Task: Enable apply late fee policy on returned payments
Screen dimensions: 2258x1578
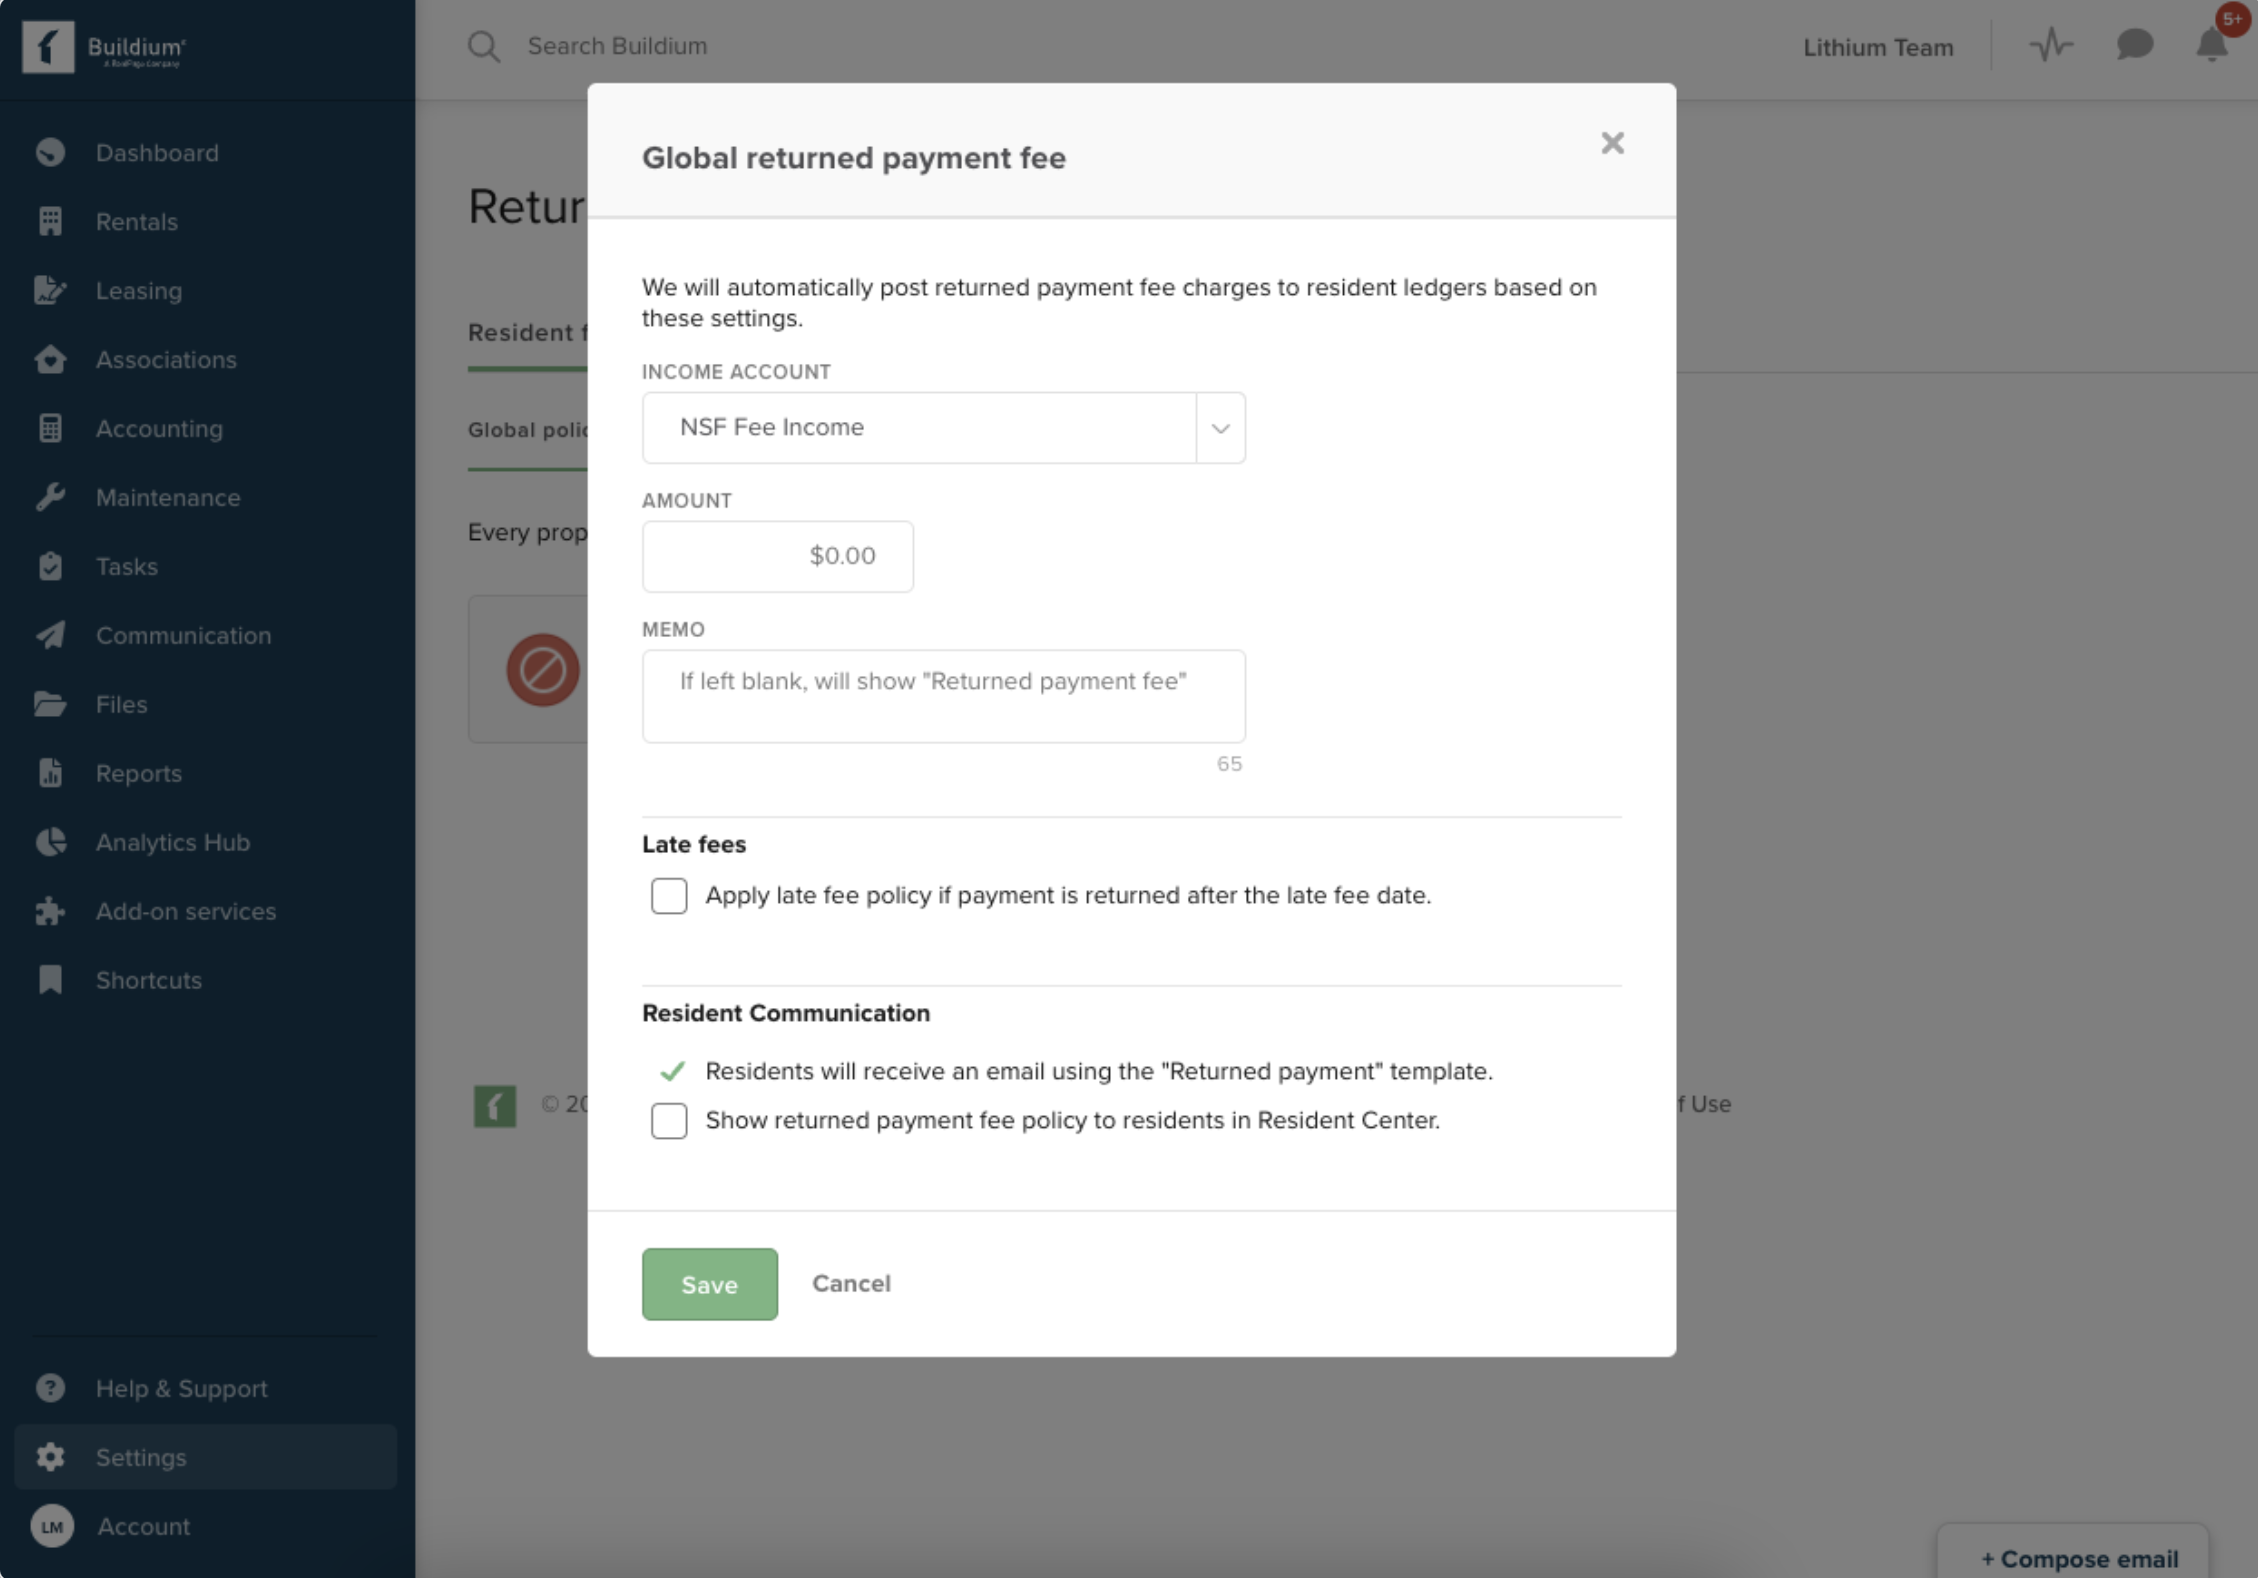Action: (669, 896)
